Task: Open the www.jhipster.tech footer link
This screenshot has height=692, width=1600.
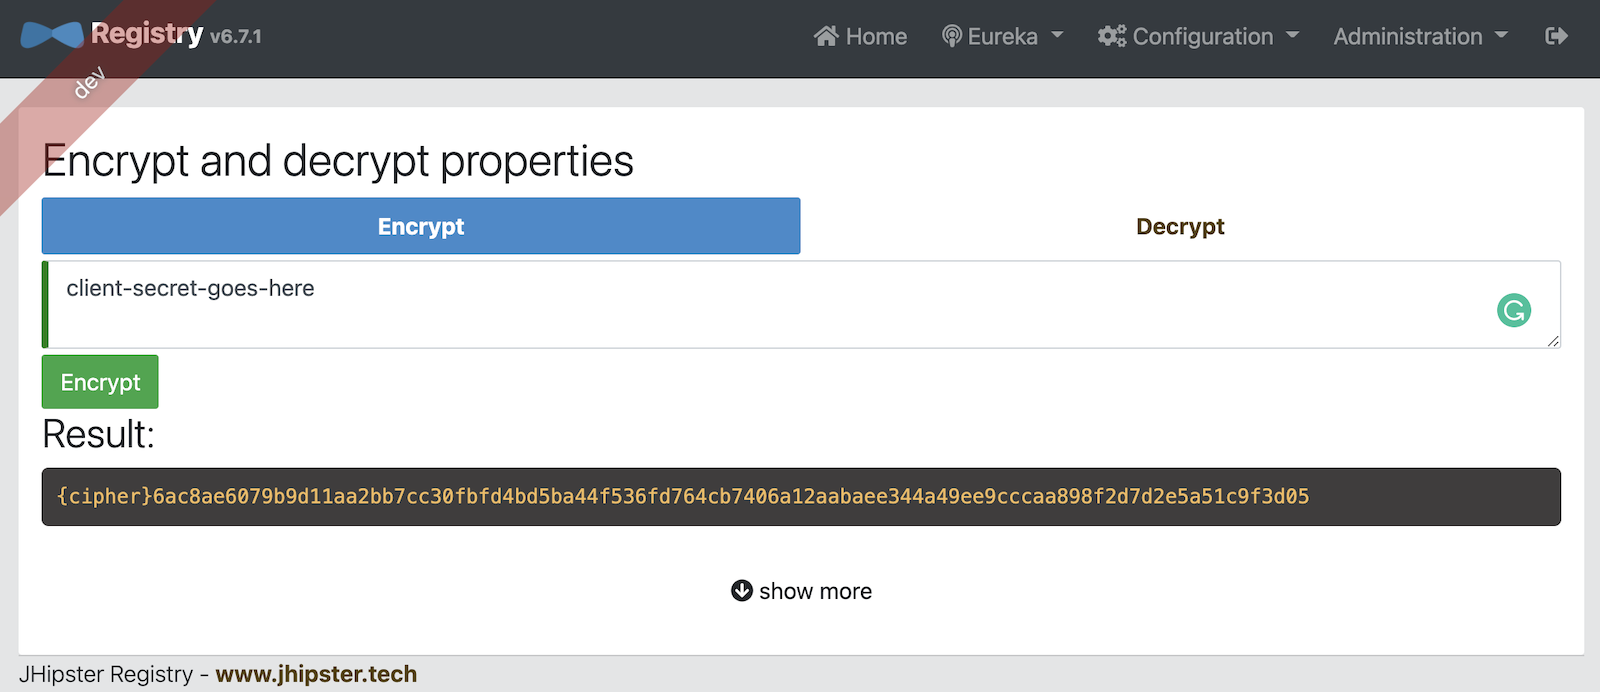Action: pos(316,674)
